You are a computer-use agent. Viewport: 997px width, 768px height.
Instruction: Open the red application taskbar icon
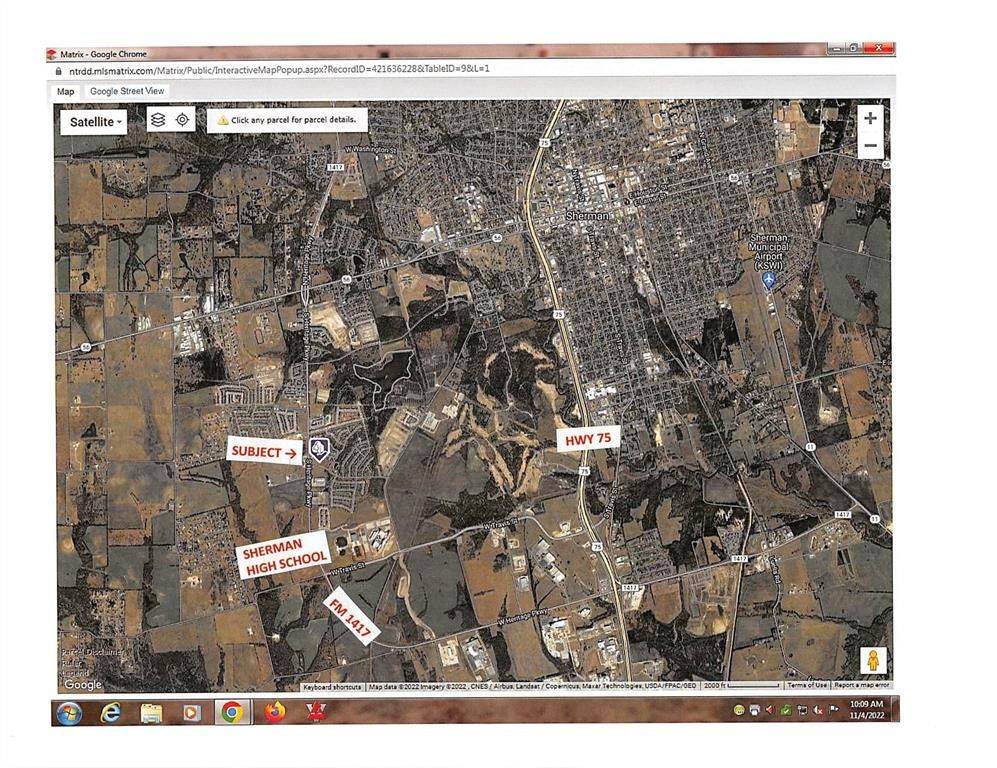[x=315, y=712]
